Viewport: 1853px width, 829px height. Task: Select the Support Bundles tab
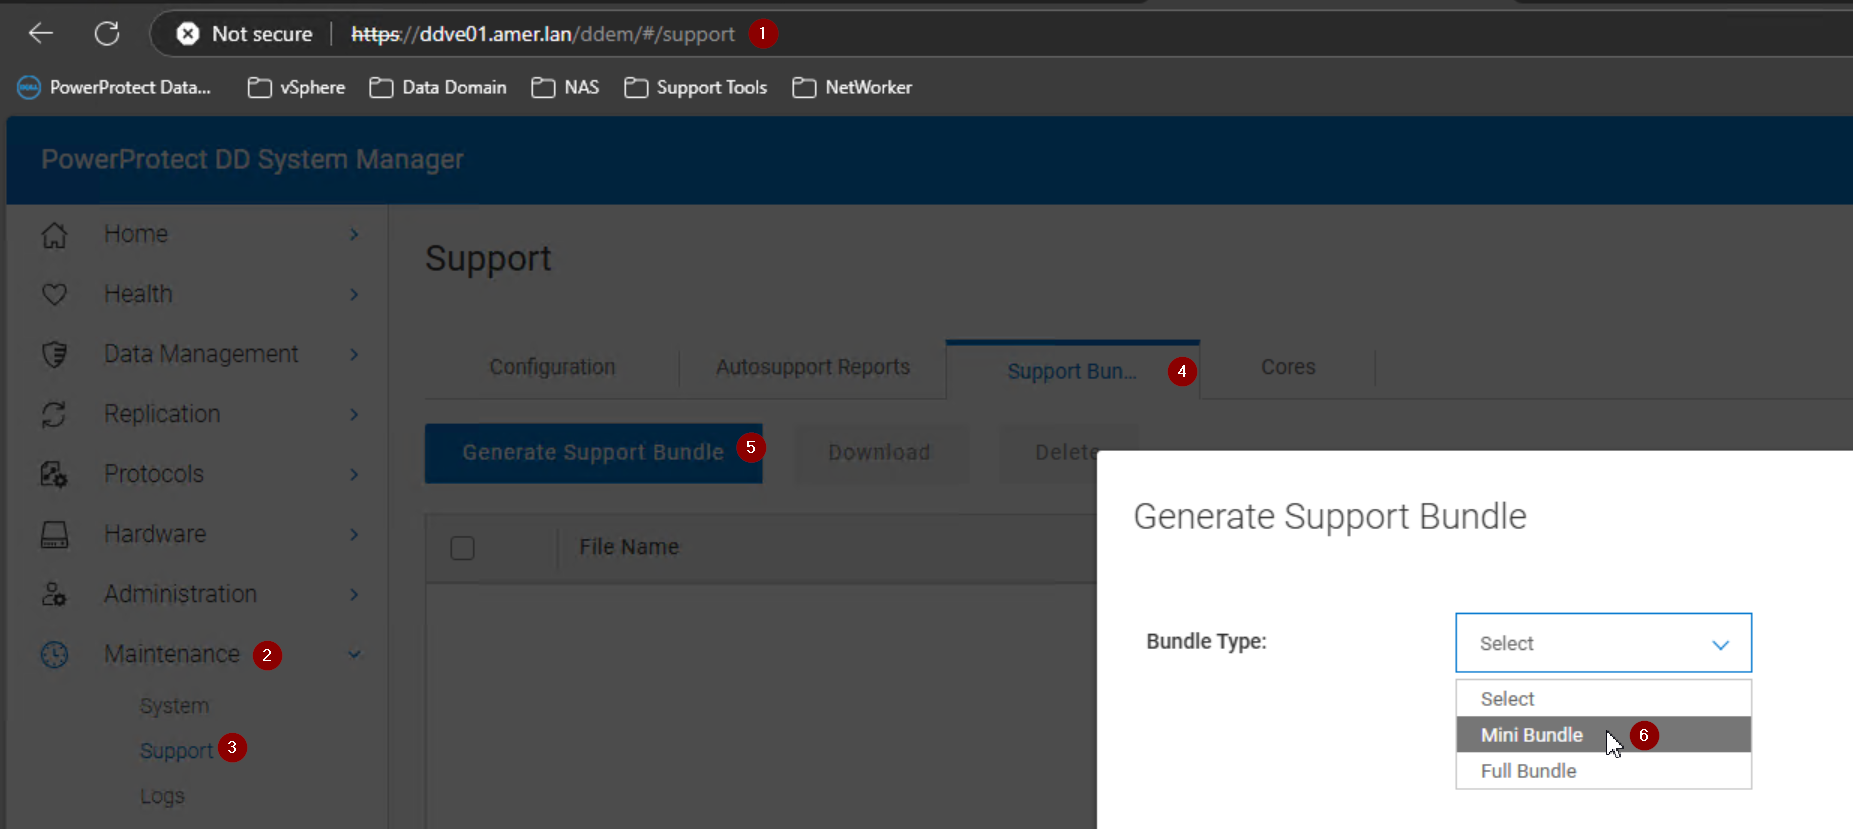pos(1072,371)
